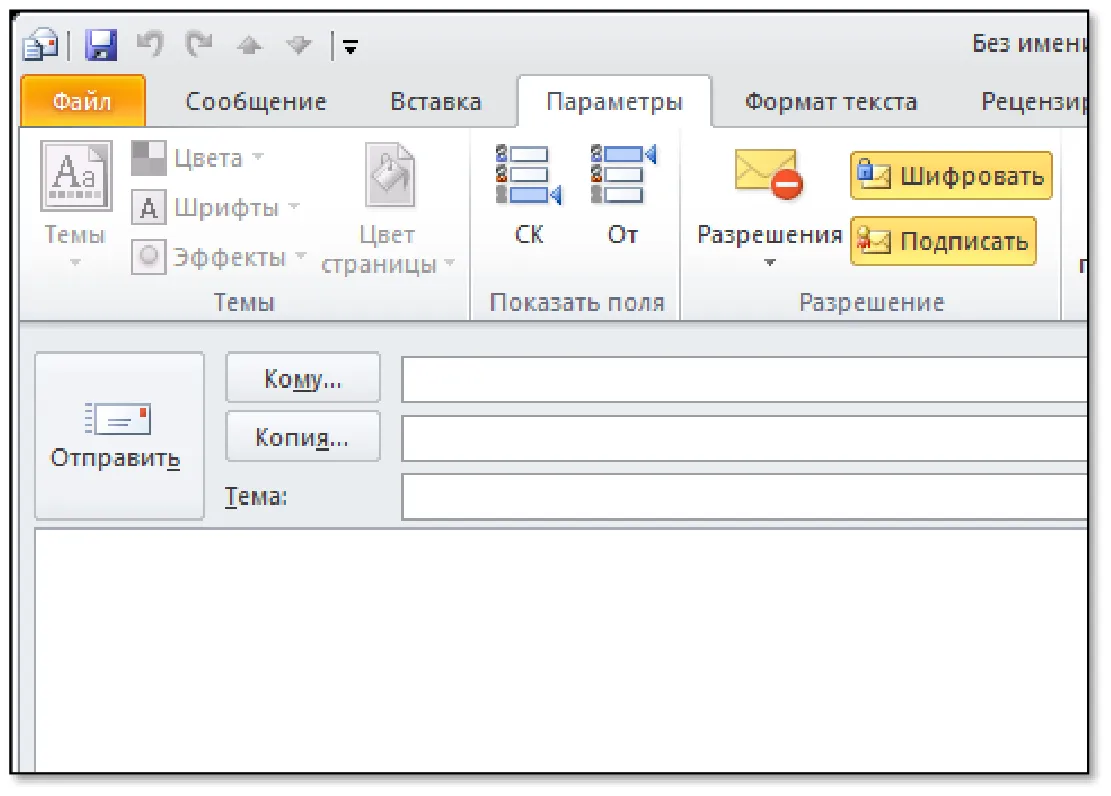Image resolution: width=1111 pixels, height=796 pixels.
Task: Click the Previous Item up arrow
Action: click(249, 46)
